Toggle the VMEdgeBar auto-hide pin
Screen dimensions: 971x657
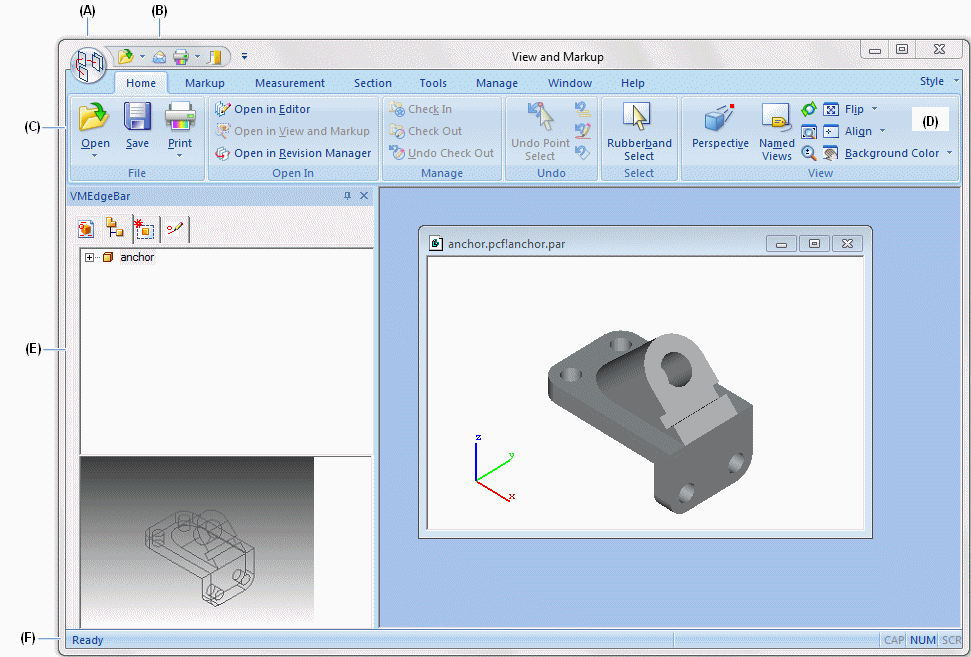coord(347,196)
